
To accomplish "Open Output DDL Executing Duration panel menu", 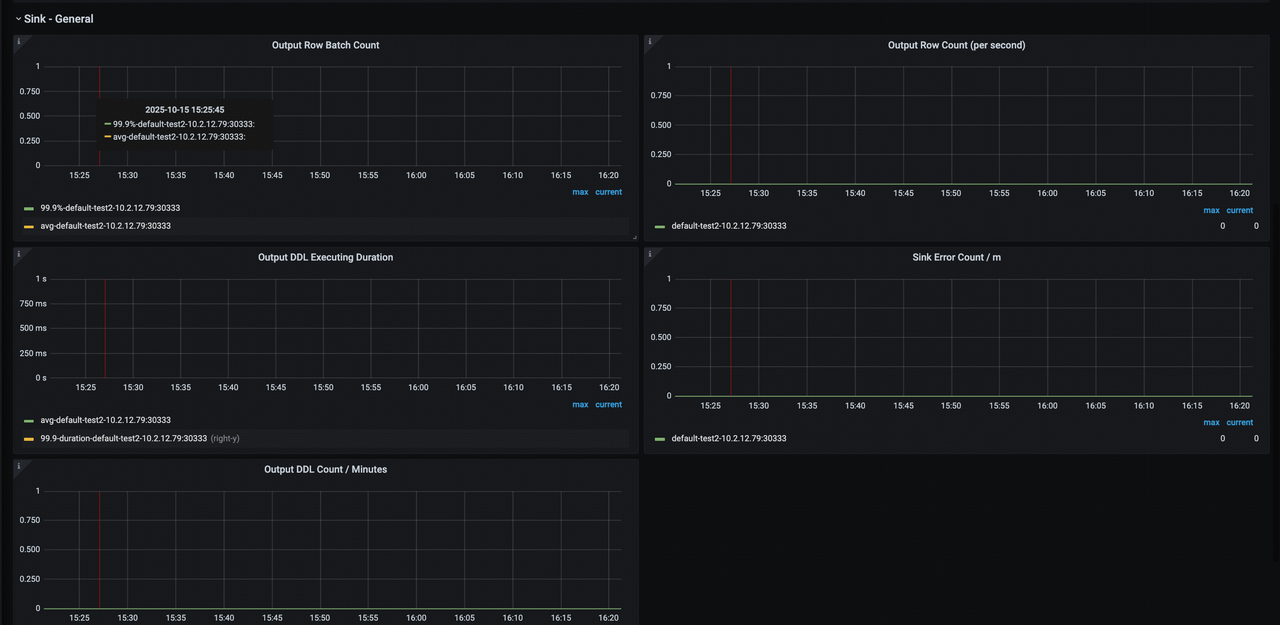I will (x=325, y=257).
